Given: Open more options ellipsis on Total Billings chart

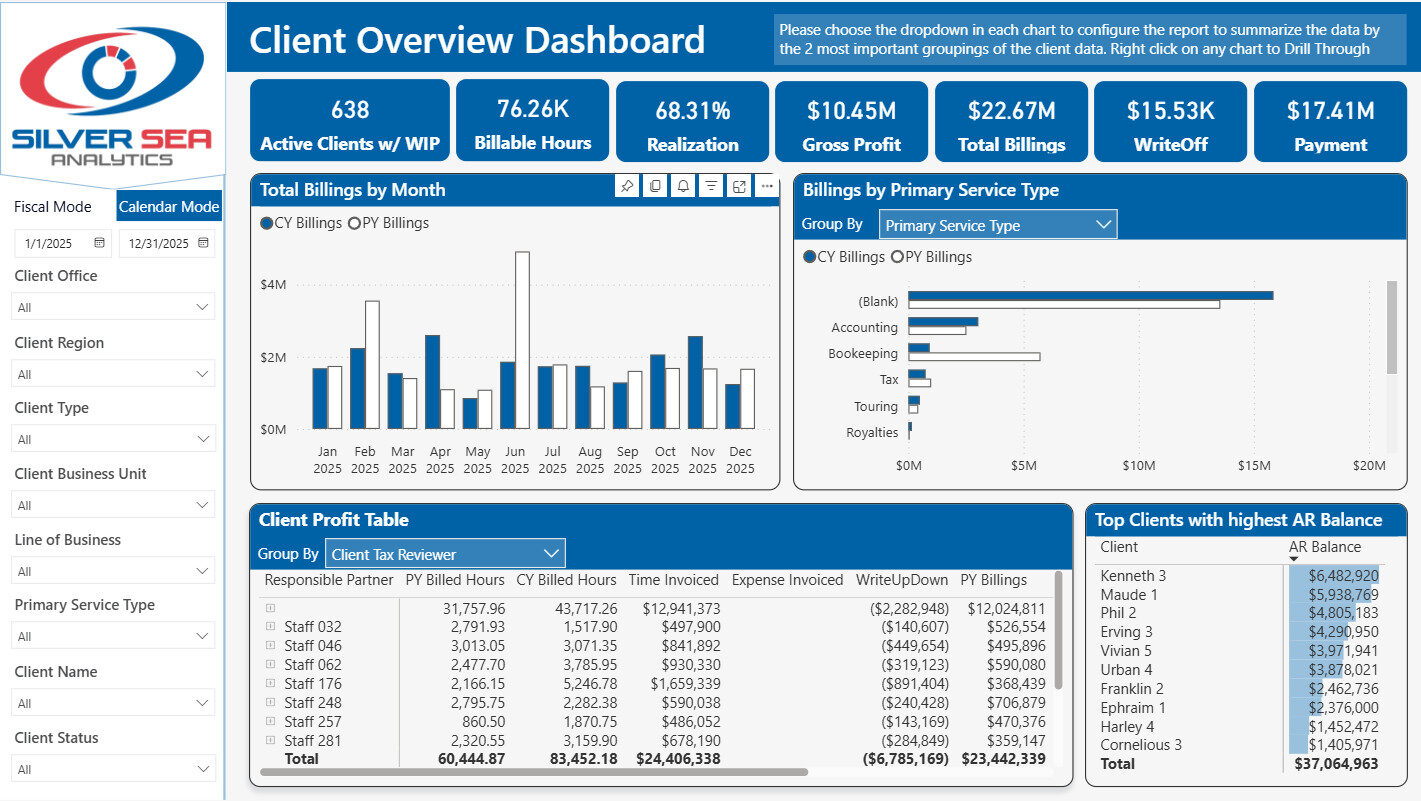Looking at the screenshot, I should click(767, 186).
